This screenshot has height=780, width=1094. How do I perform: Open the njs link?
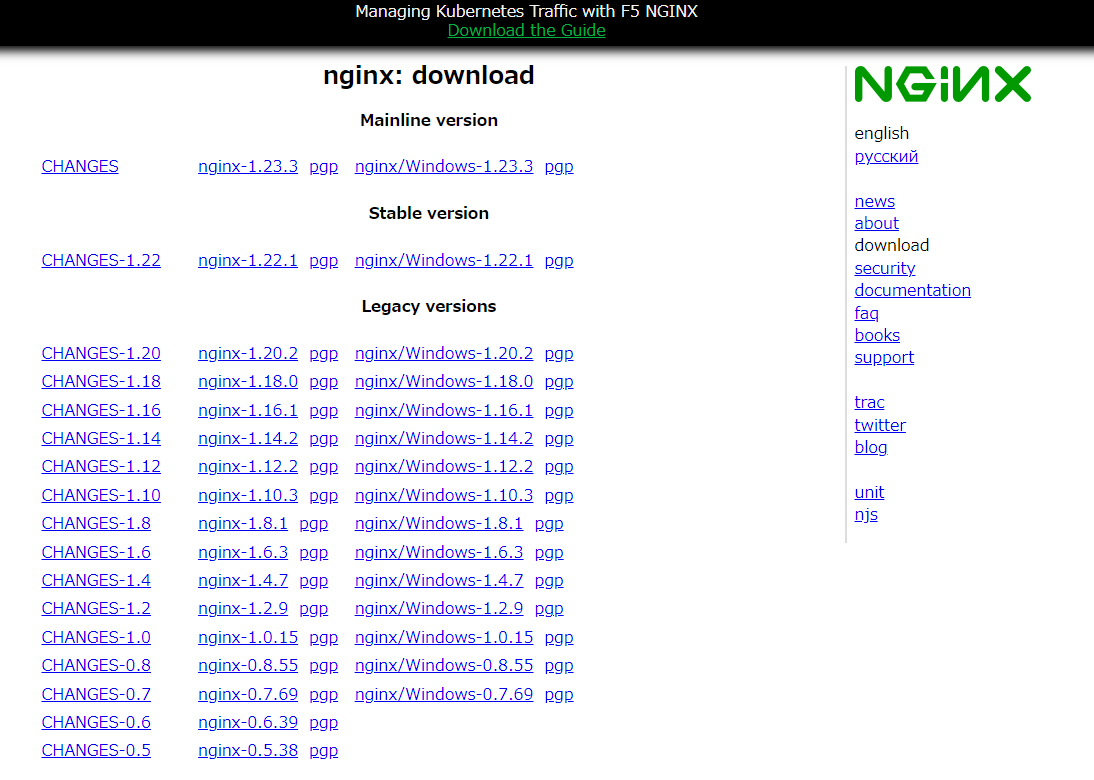pyautogui.click(x=866, y=515)
